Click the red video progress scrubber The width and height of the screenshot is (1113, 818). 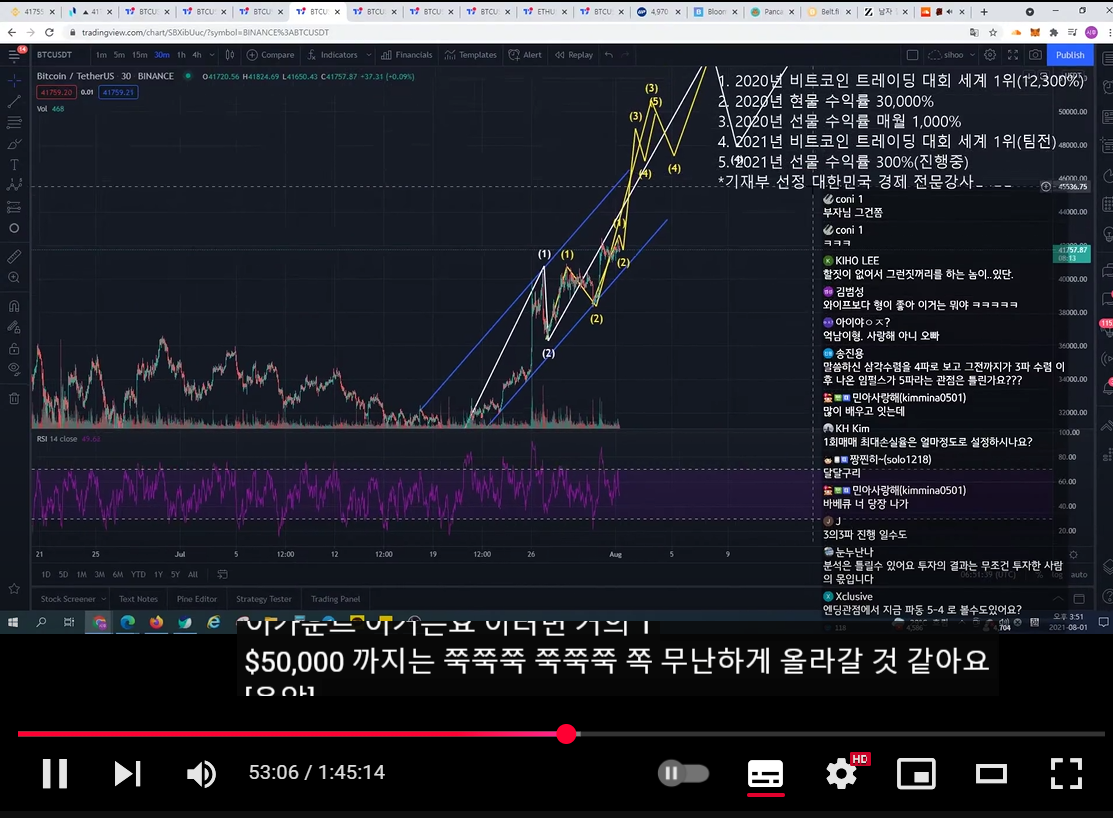(566, 734)
